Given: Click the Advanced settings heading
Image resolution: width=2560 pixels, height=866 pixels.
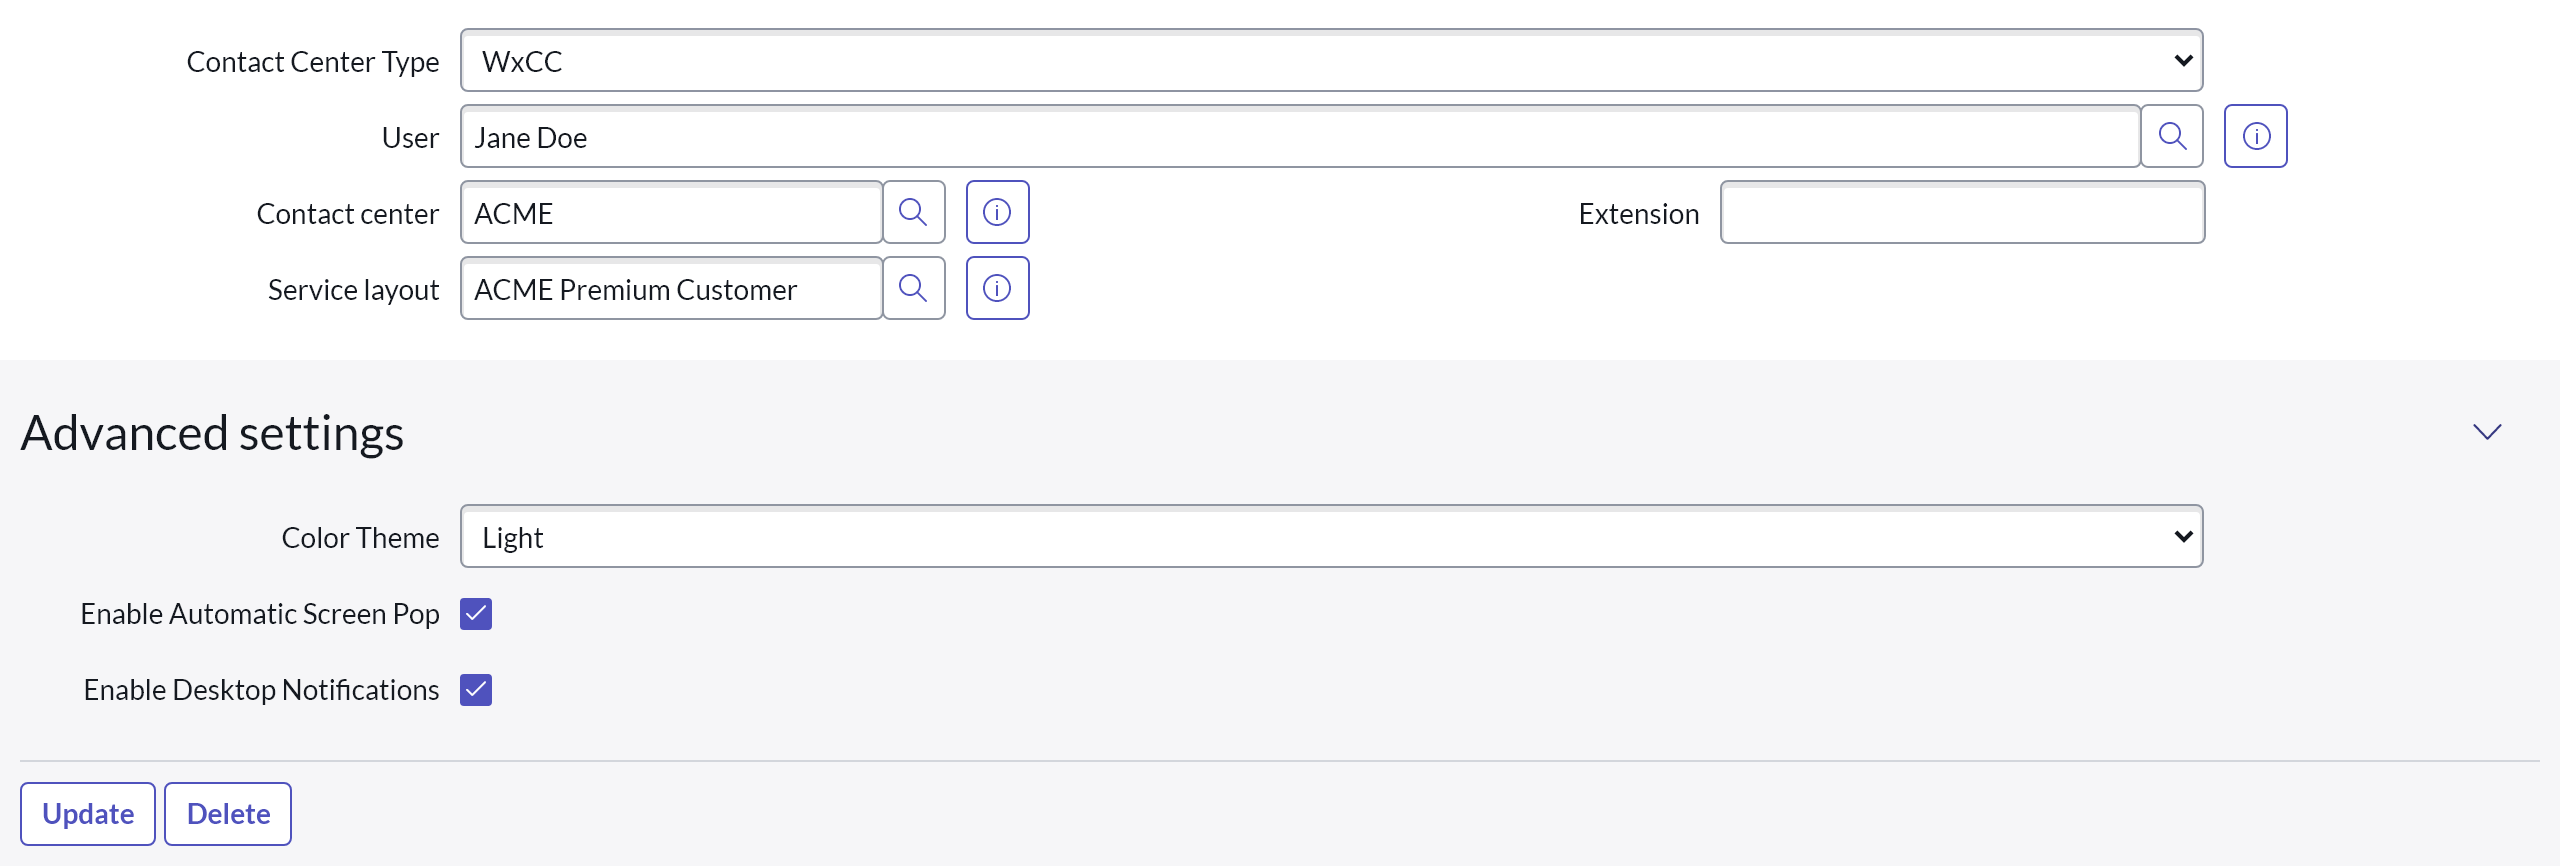Looking at the screenshot, I should click(x=212, y=433).
